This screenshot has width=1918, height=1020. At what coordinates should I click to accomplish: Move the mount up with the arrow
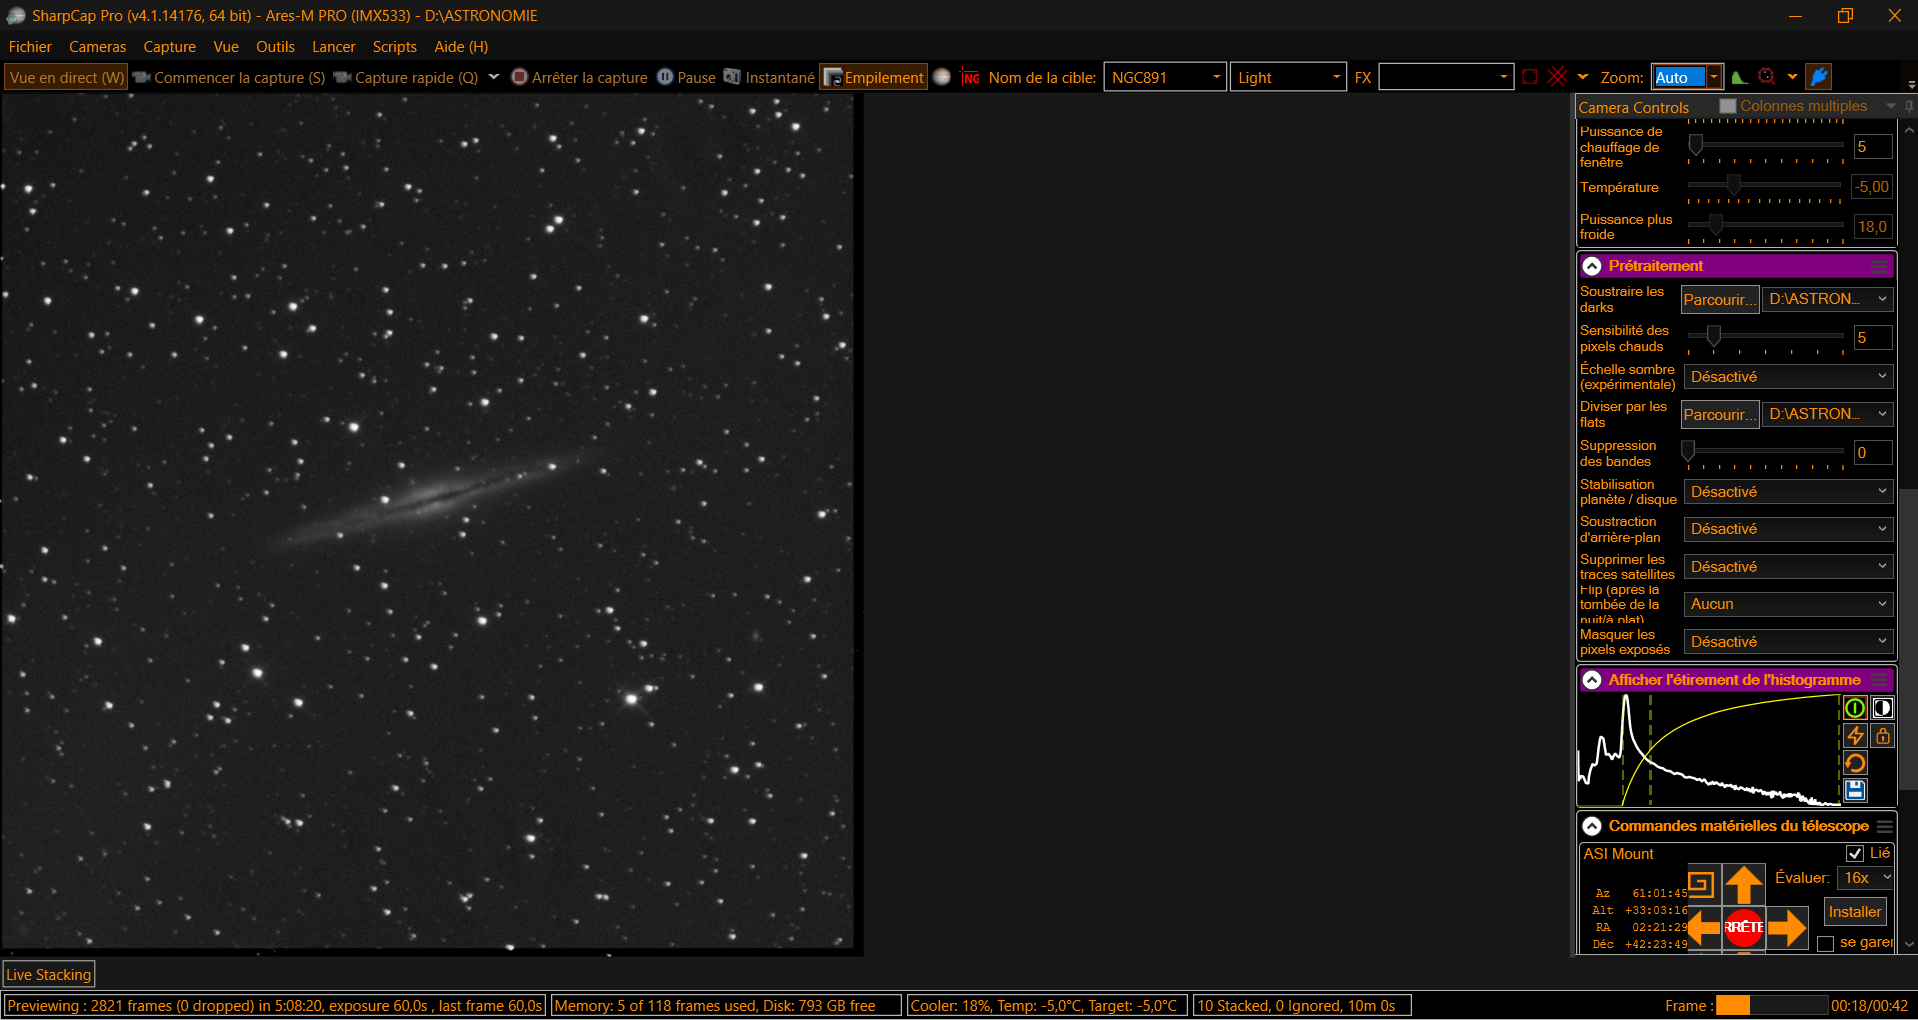[1744, 884]
